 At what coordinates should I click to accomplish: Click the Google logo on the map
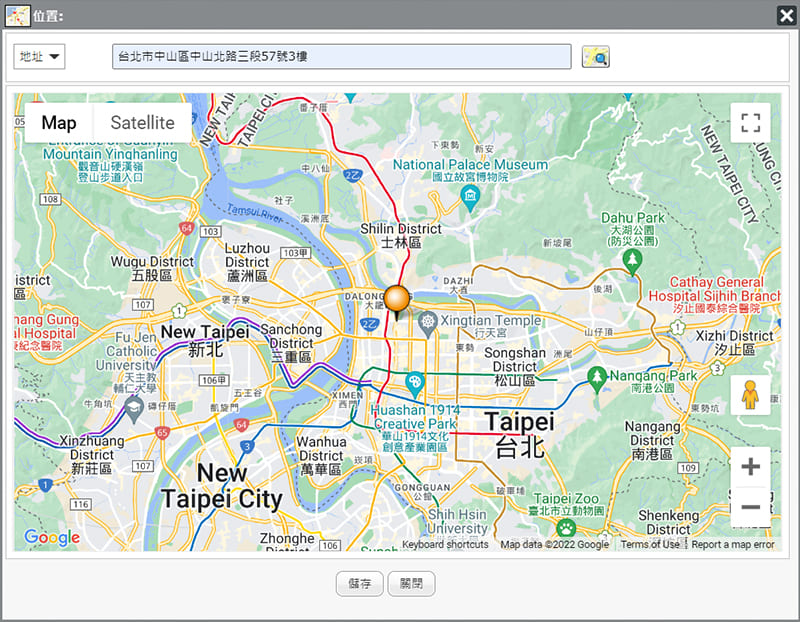pos(52,537)
